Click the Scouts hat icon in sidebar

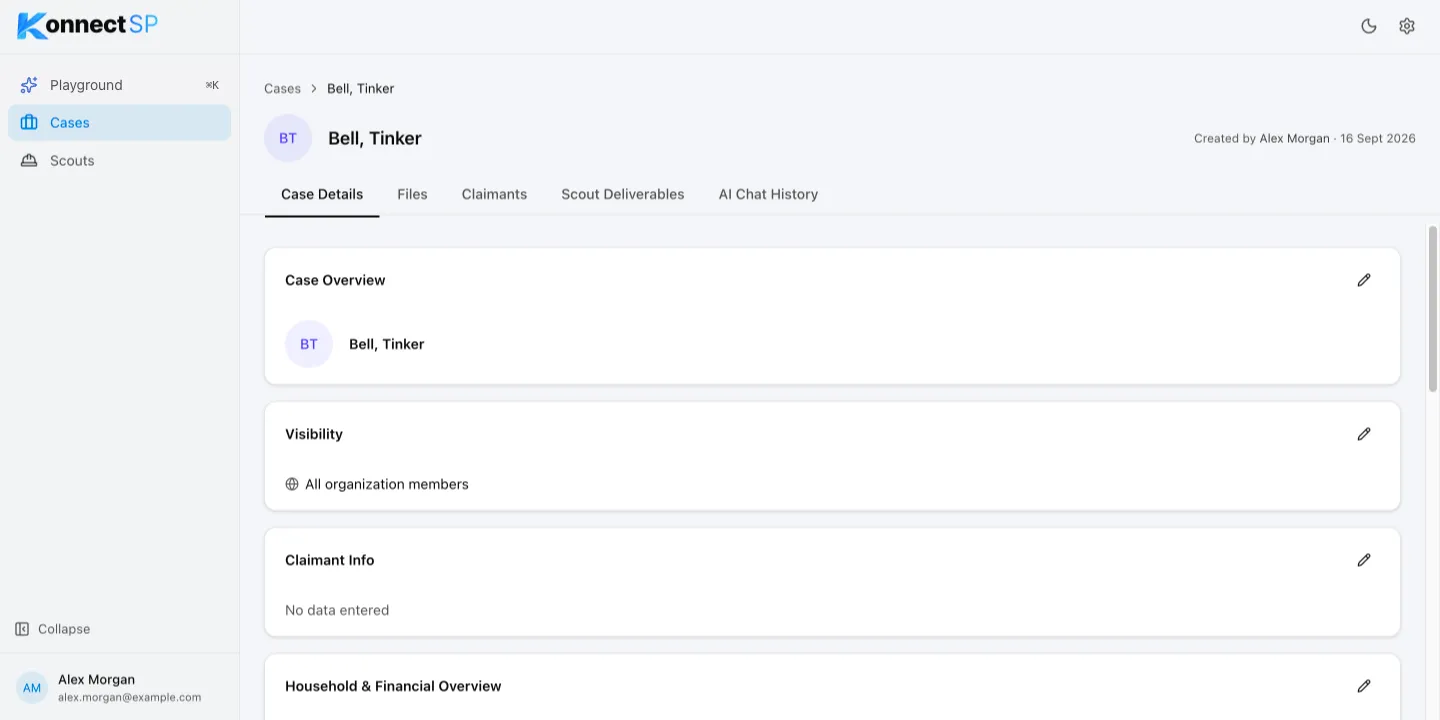pyautogui.click(x=29, y=161)
